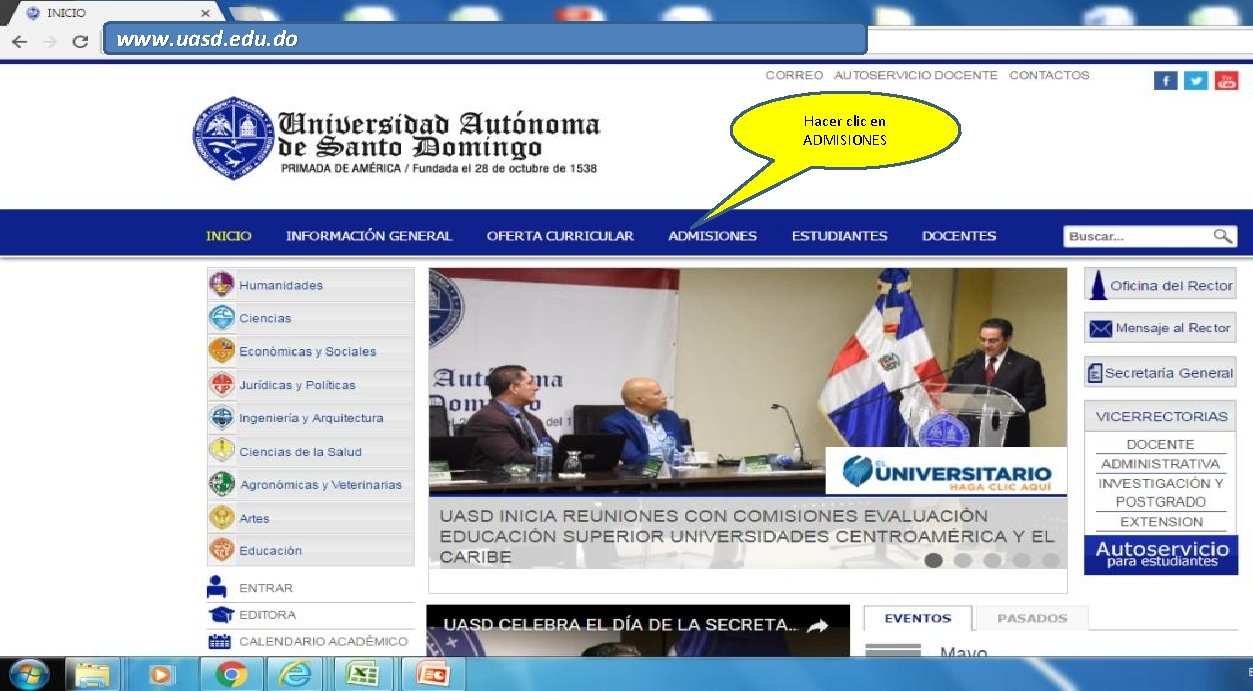The width and height of the screenshot is (1253, 691).
Task: Switch to the PASADOS tab
Action: tap(1032, 618)
